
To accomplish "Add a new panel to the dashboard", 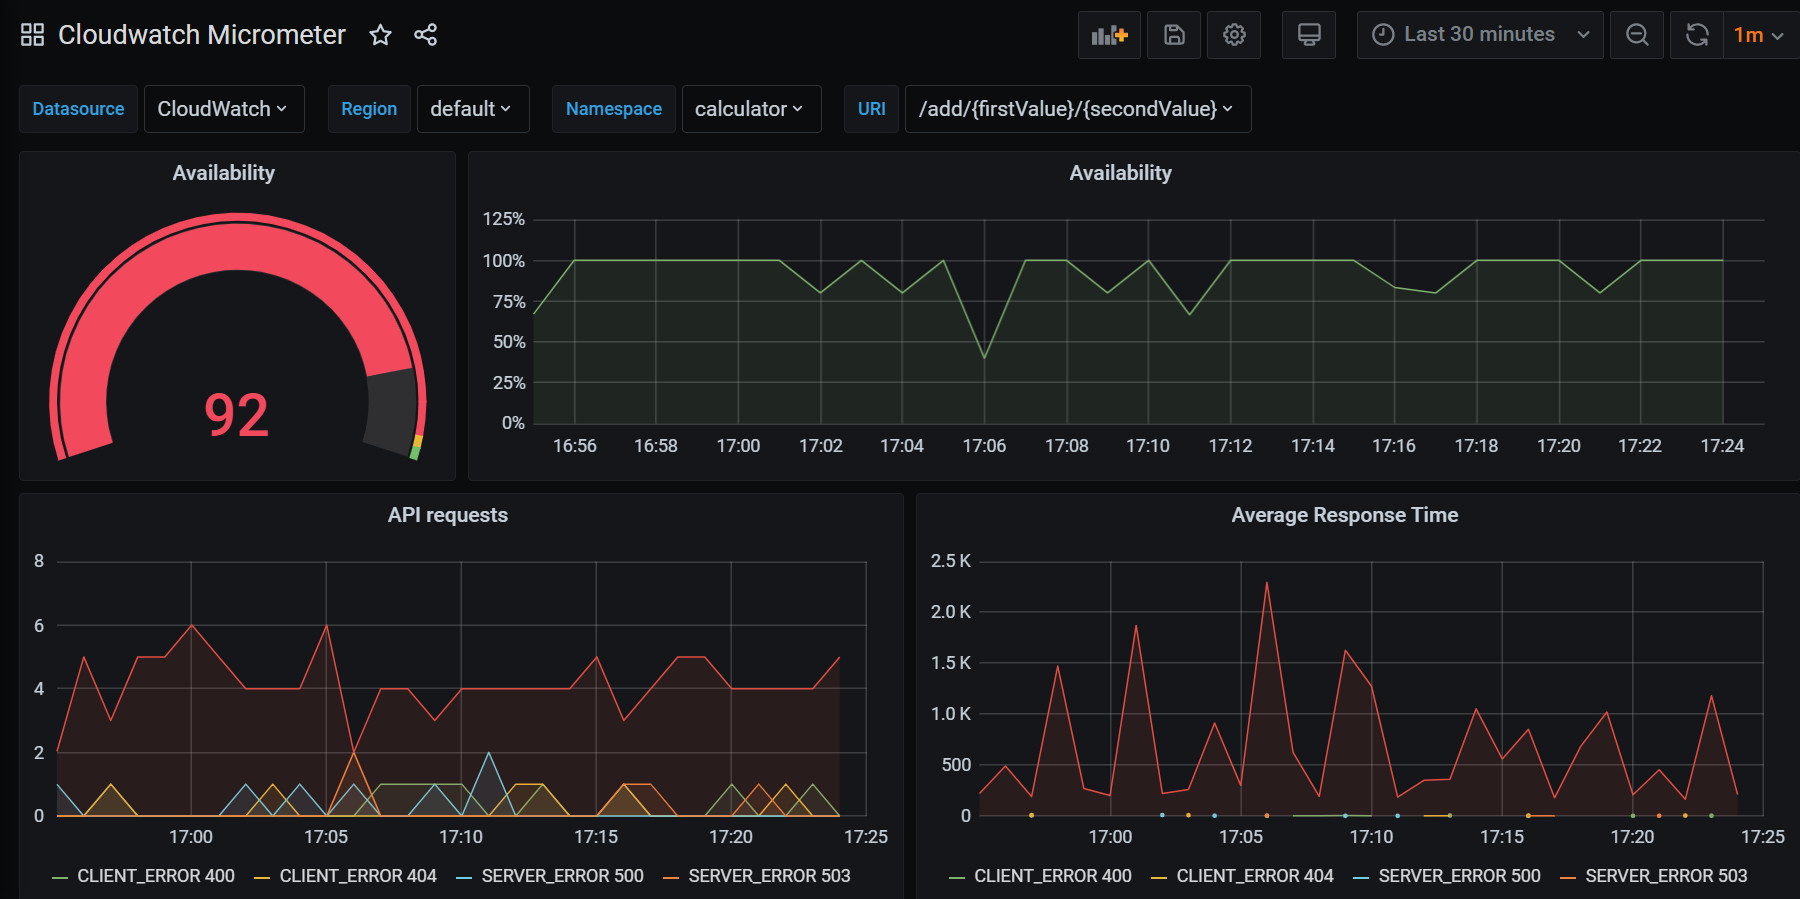I will coord(1109,35).
